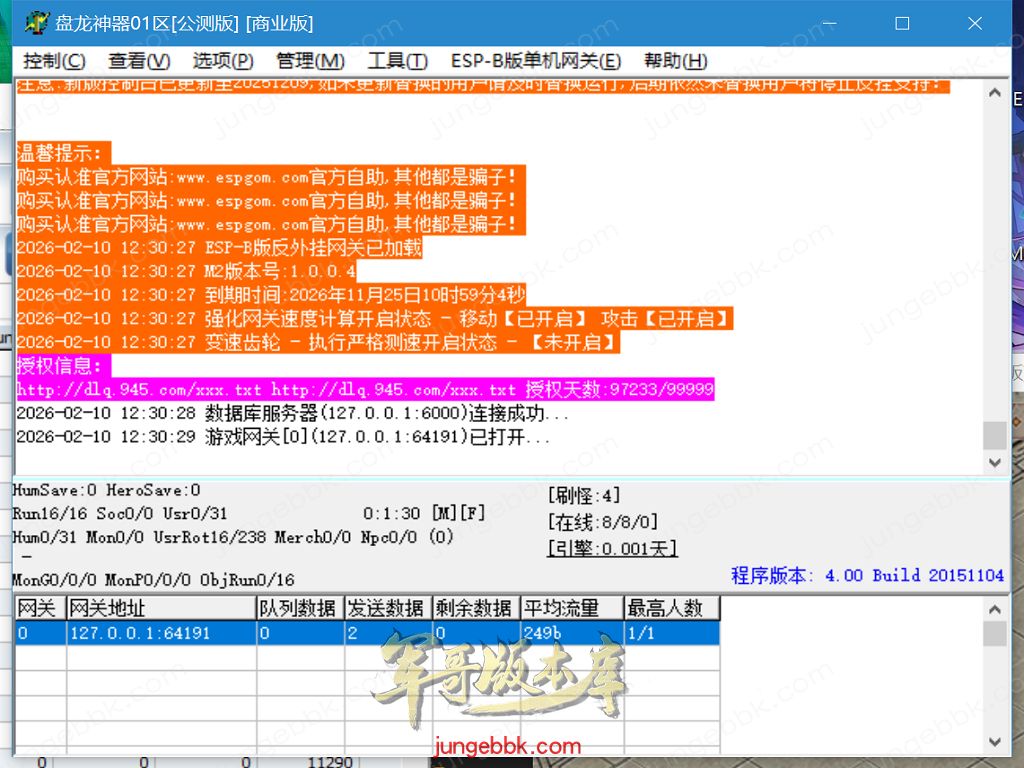Open the 查看(V) menu
1024x768 pixels.
(x=139, y=61)
